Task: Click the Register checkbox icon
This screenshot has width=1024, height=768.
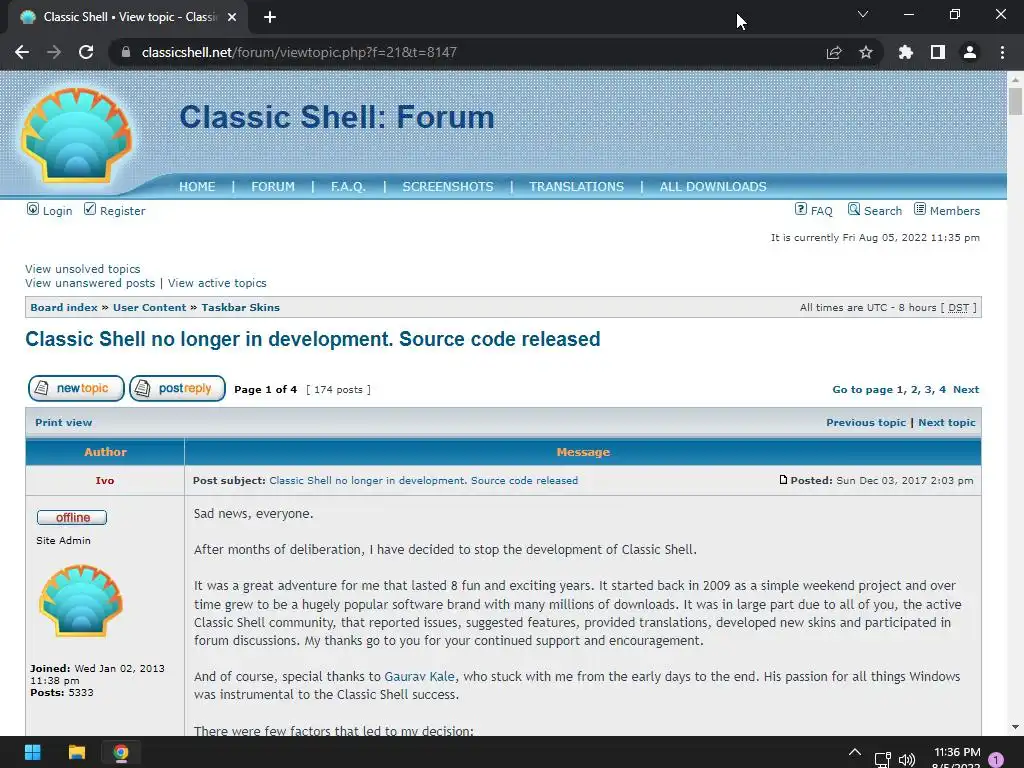Action: 90,209
